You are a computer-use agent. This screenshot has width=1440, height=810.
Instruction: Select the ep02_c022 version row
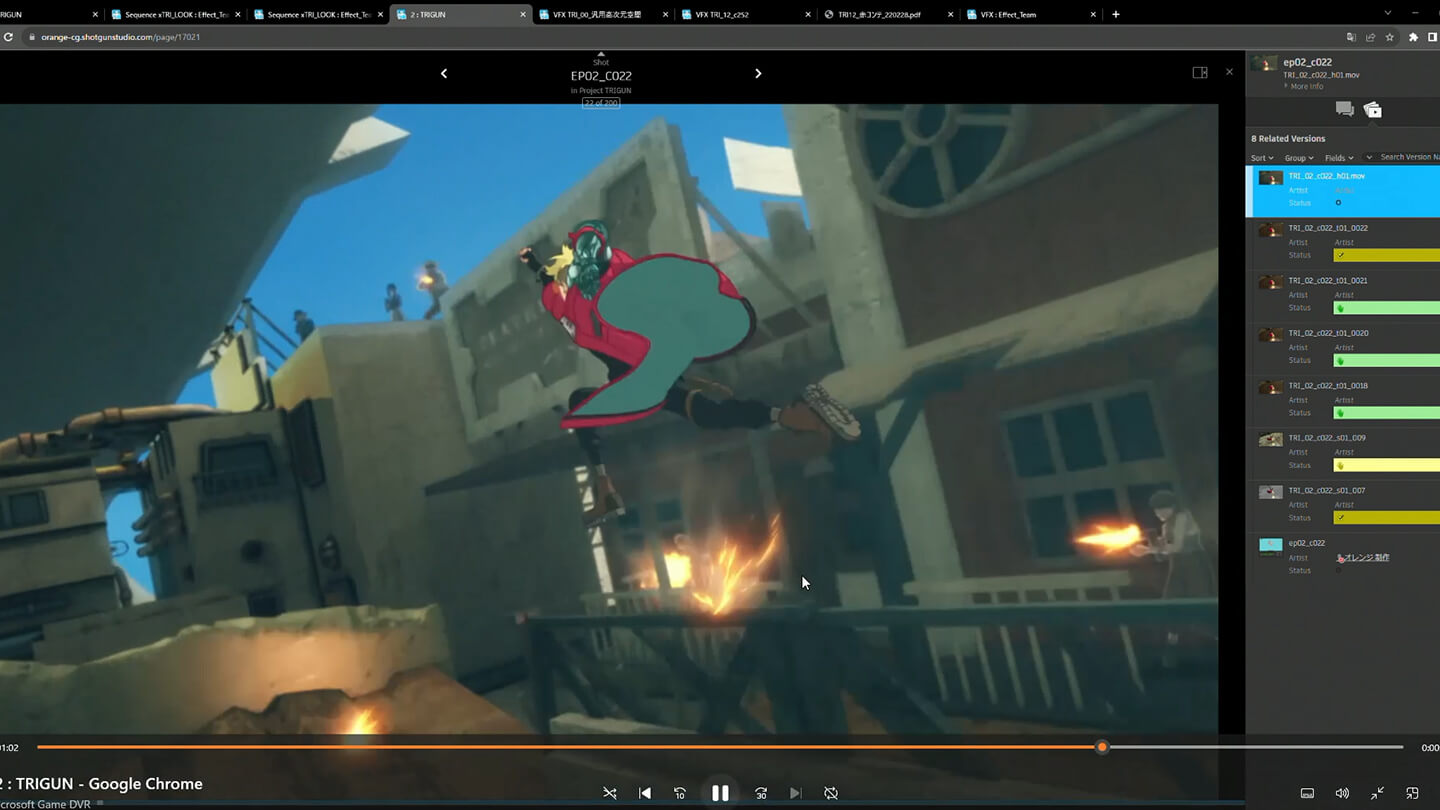click(1343, 558)
